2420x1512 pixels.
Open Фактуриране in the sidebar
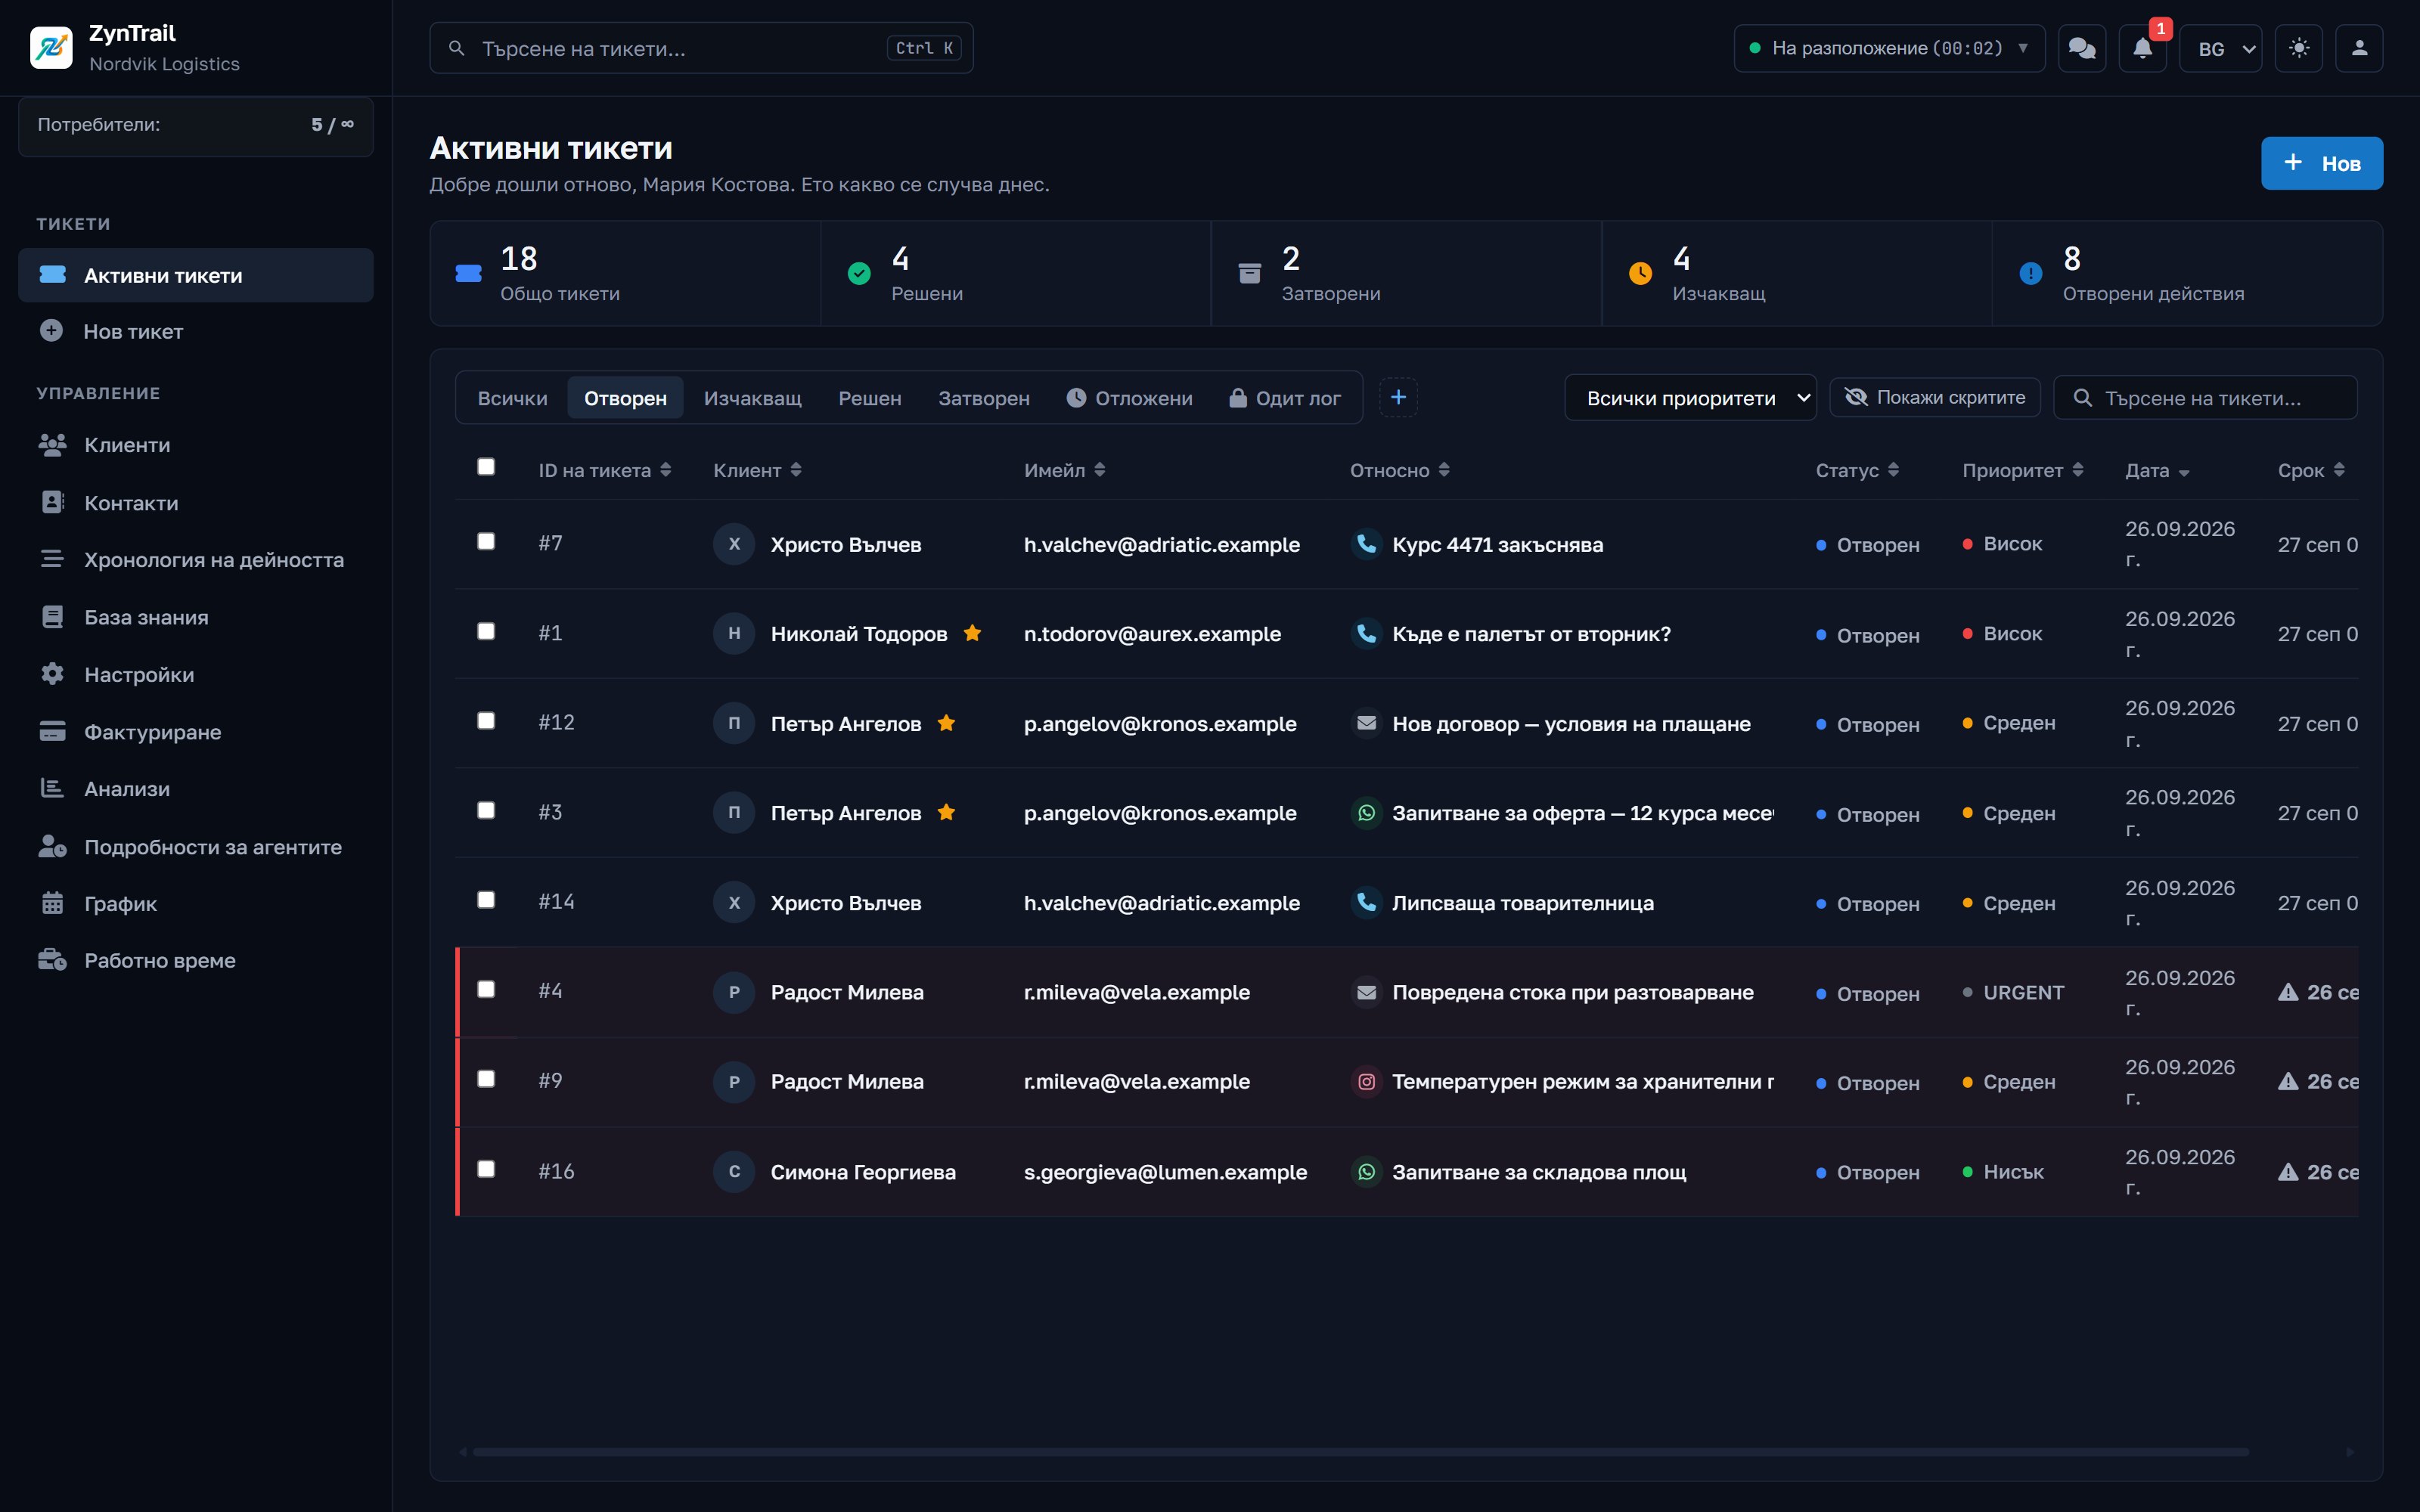tap(196, 732)
